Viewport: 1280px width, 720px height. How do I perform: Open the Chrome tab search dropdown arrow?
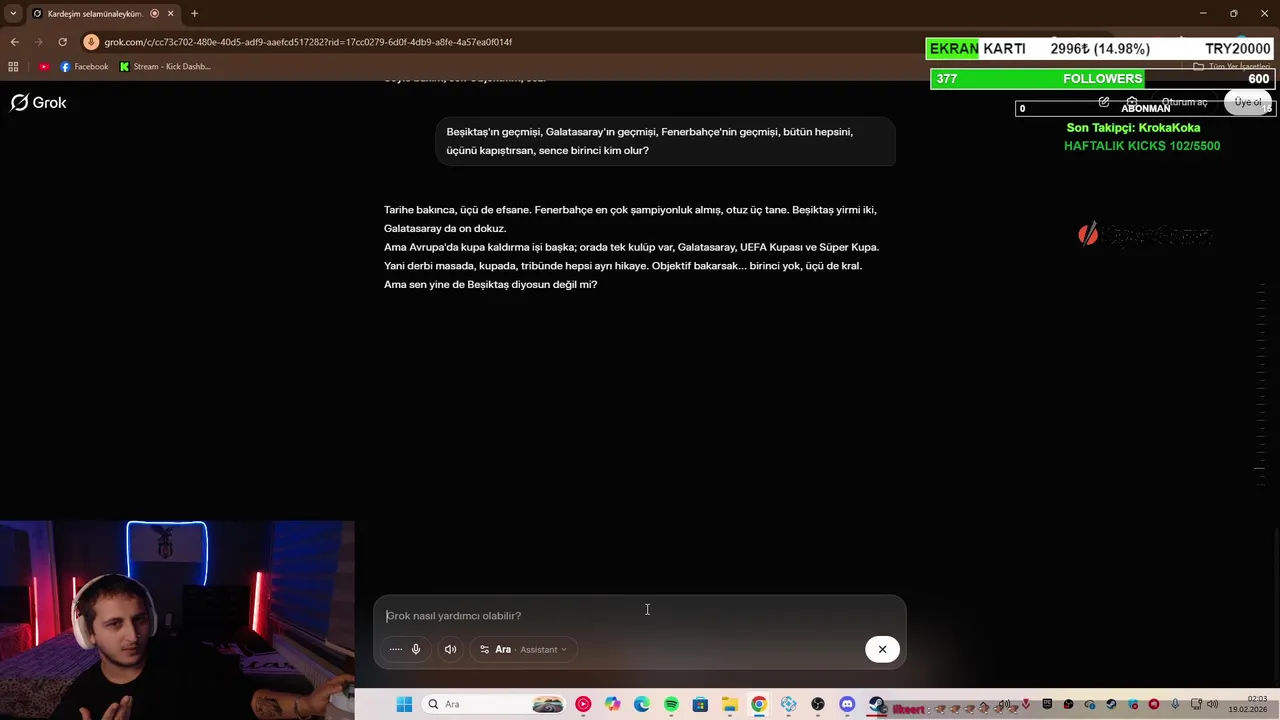13,14
